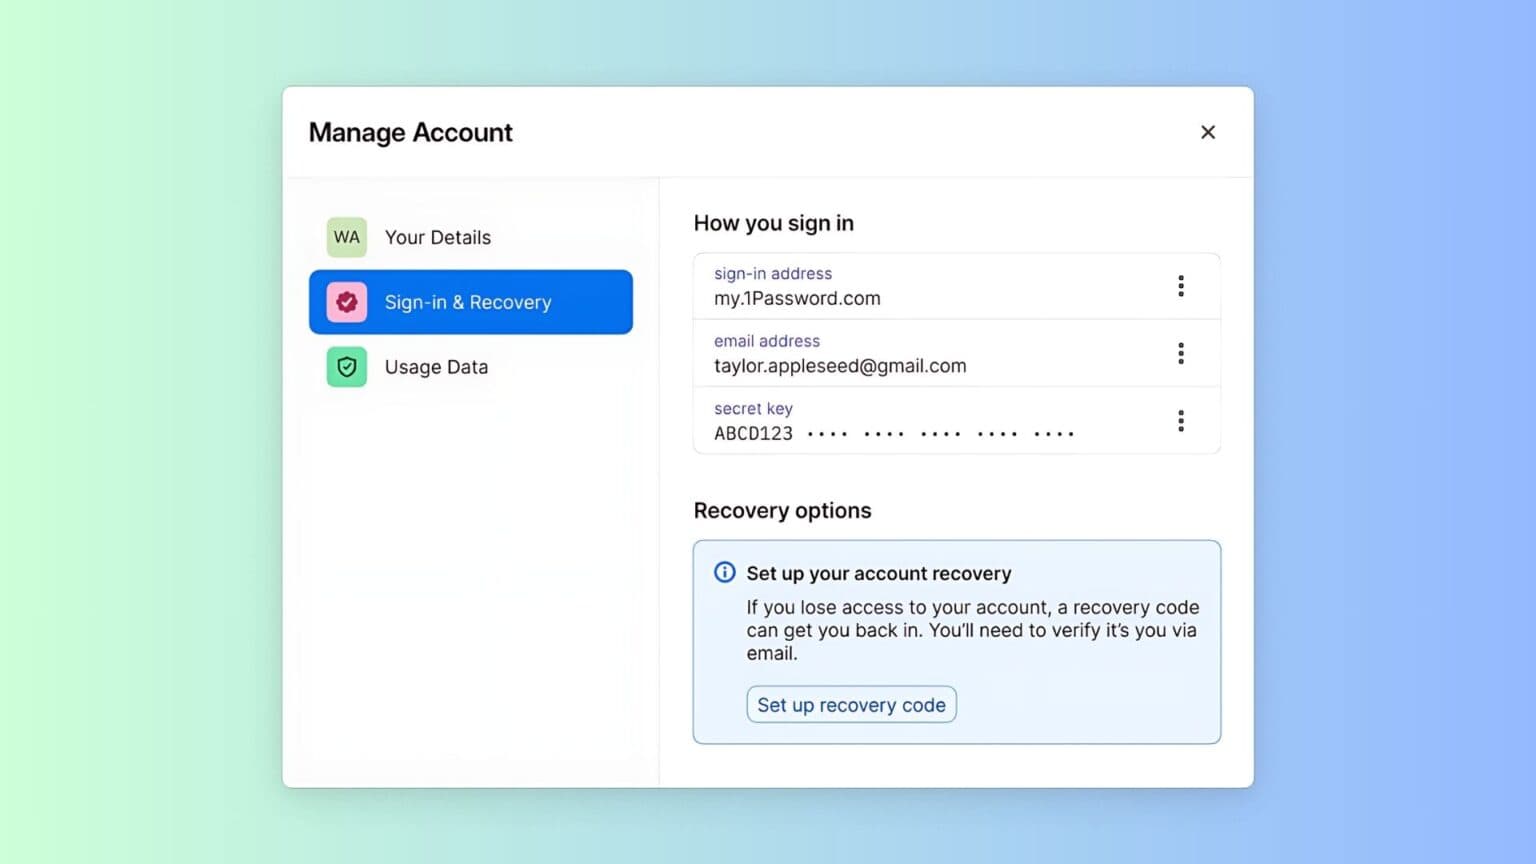Click the red checkmark badge icon
The height and width of the screenshot is (864, 1536).
(x=347, y=302)
